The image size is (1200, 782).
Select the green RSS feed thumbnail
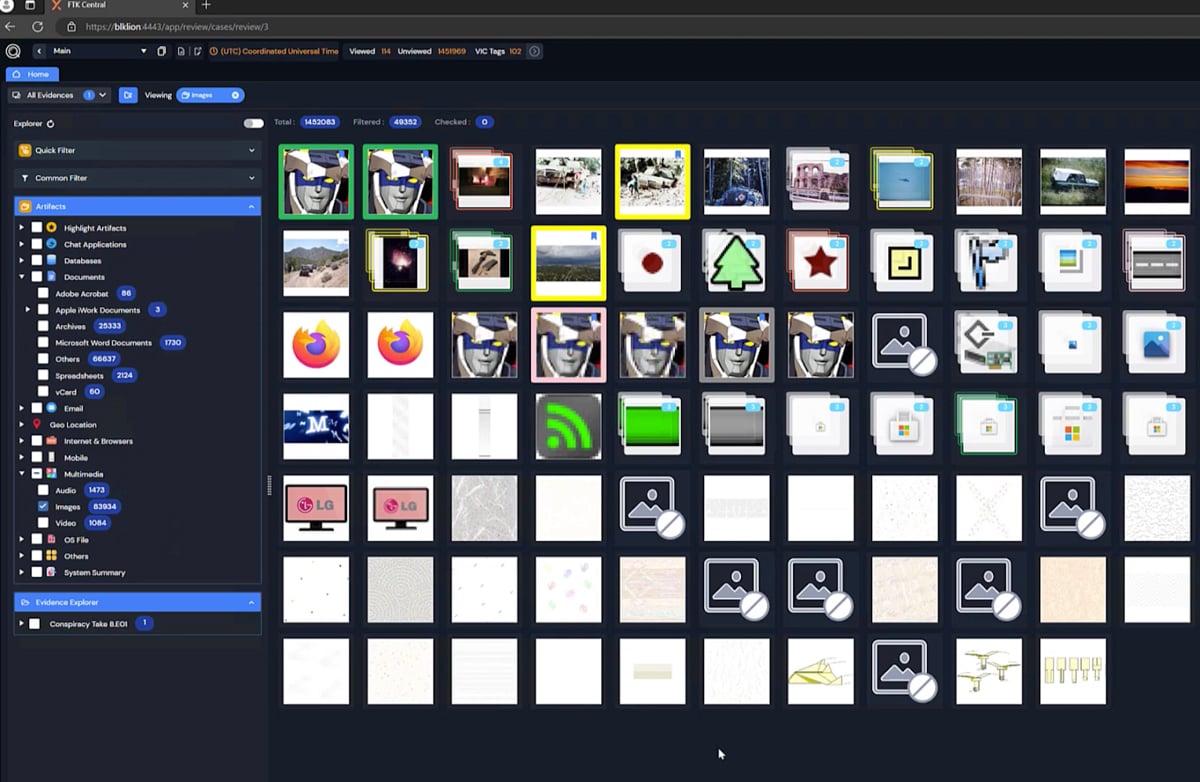coord(568,427)
